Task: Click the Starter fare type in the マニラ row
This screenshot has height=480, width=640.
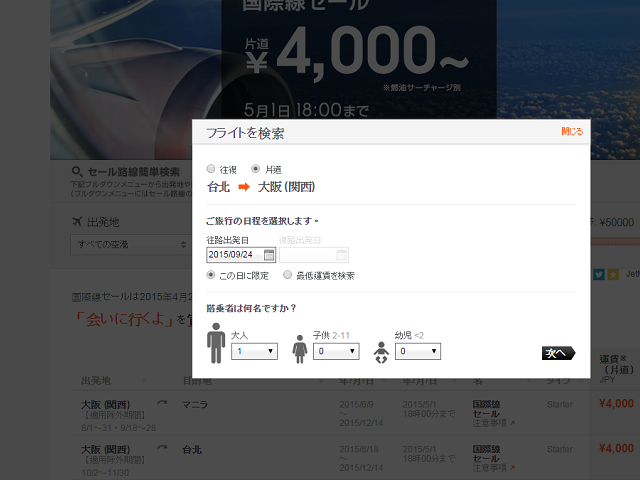Action: pyautogui.click(x=560, y=404)
